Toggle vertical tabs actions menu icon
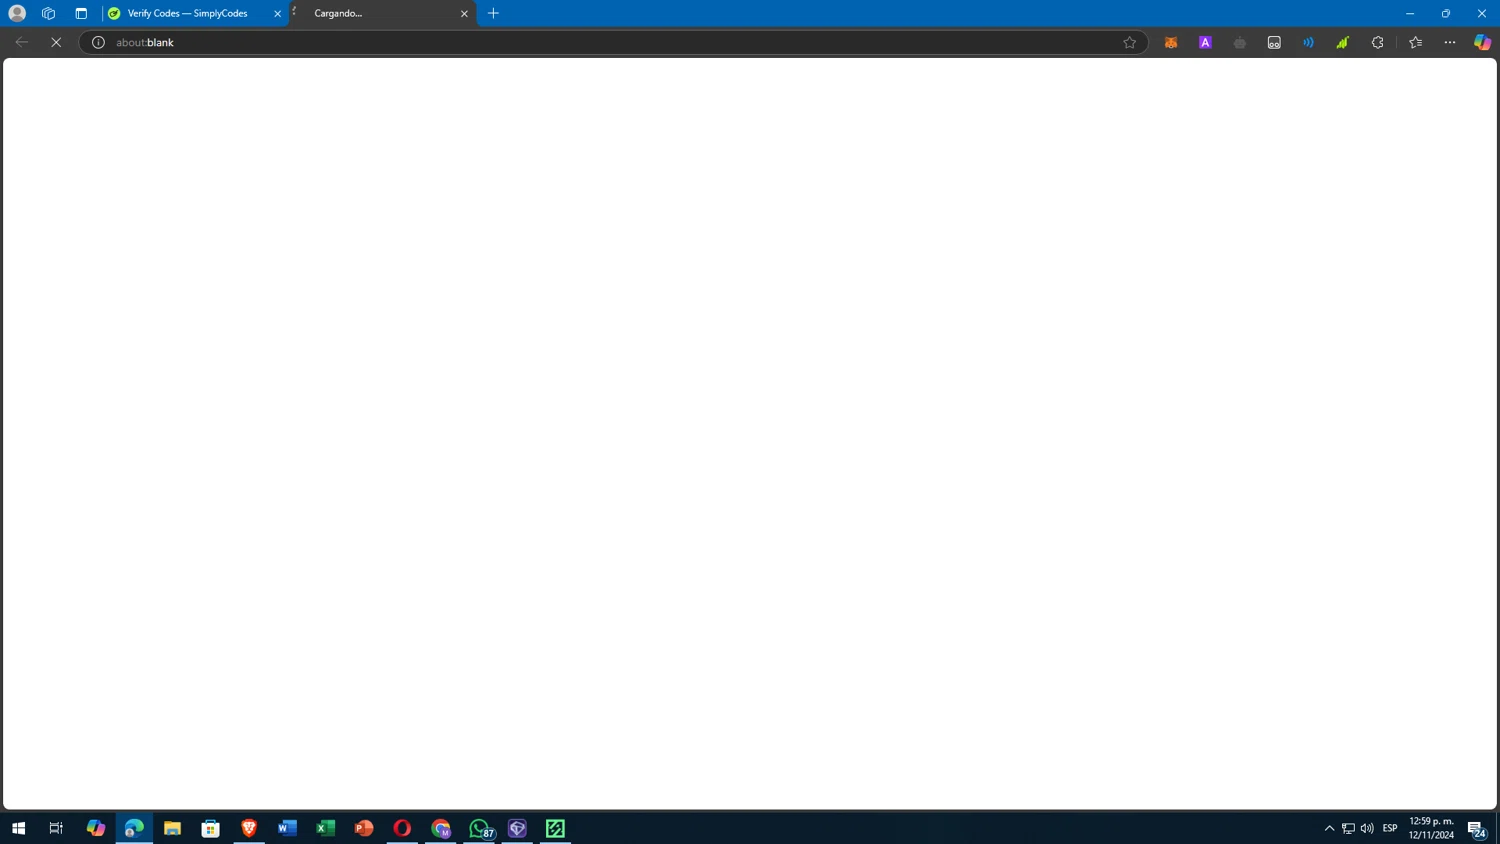 (x=81, y=14)
